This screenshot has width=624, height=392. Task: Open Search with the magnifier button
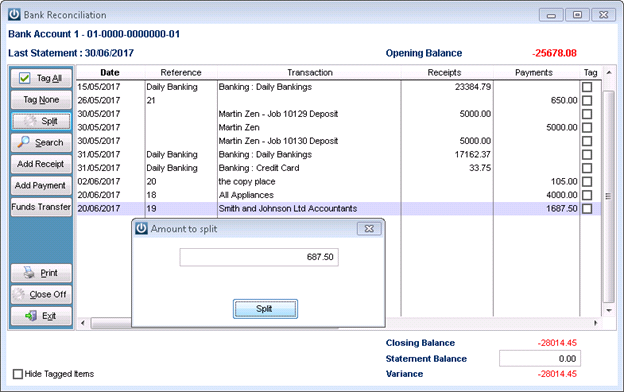click(41, 142)
